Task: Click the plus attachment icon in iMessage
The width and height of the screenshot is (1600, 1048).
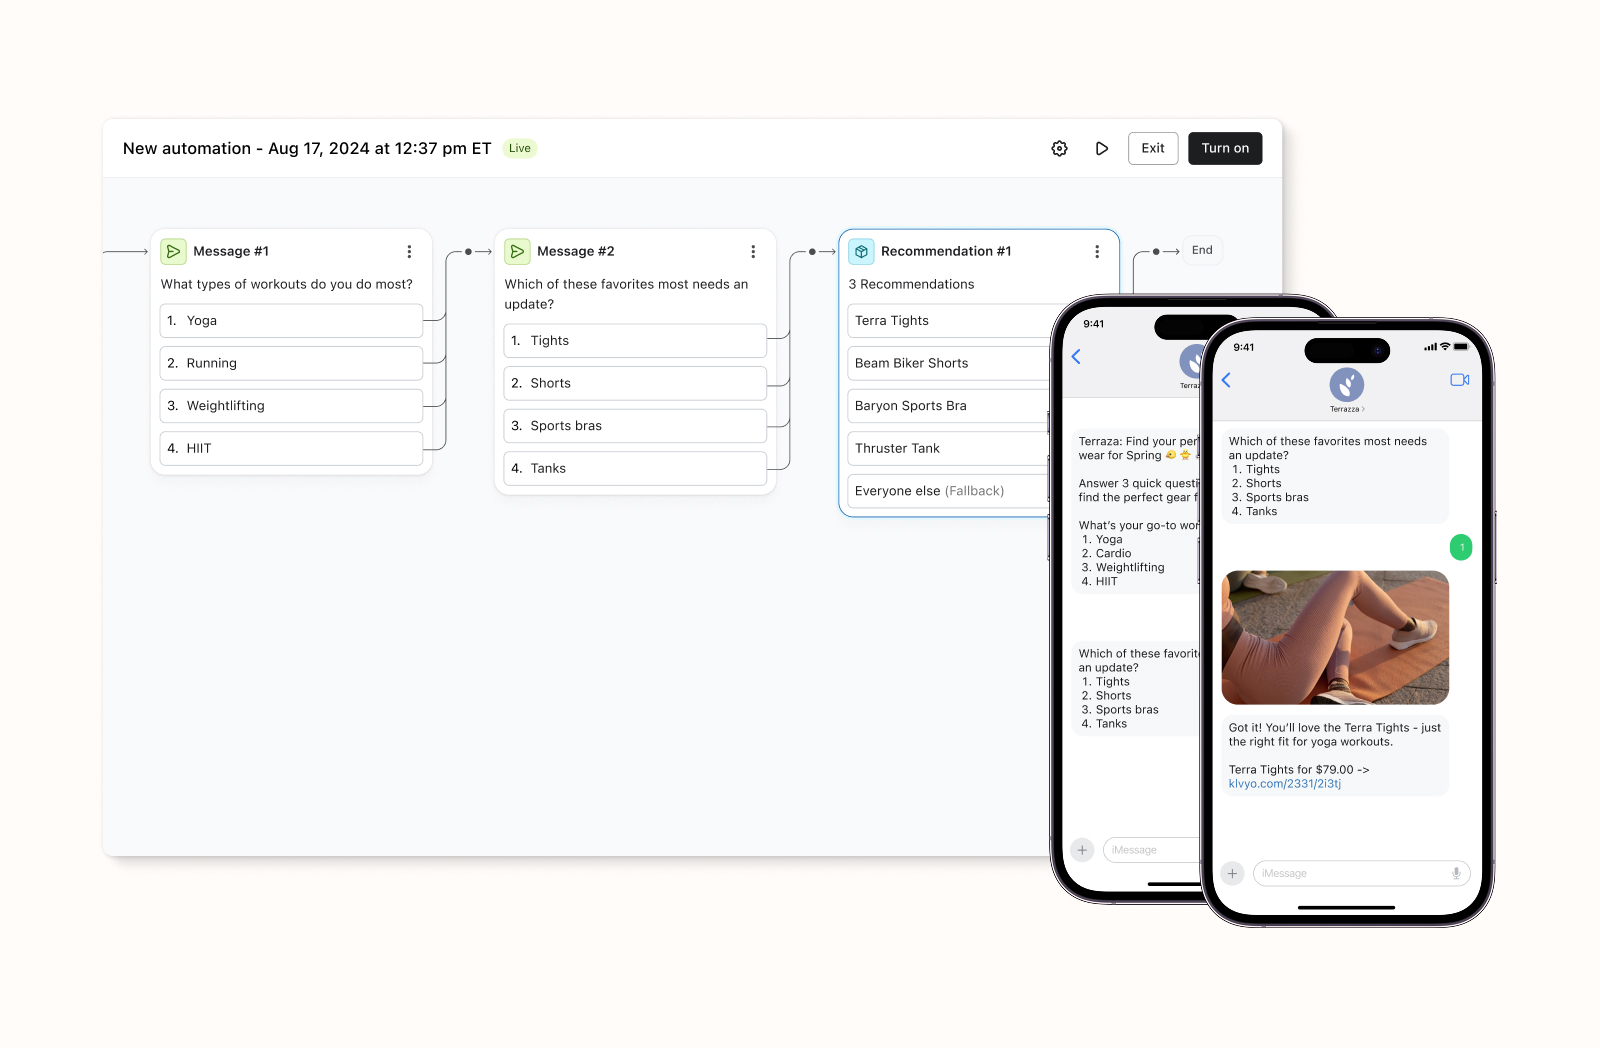Action: coord(1232,873)
